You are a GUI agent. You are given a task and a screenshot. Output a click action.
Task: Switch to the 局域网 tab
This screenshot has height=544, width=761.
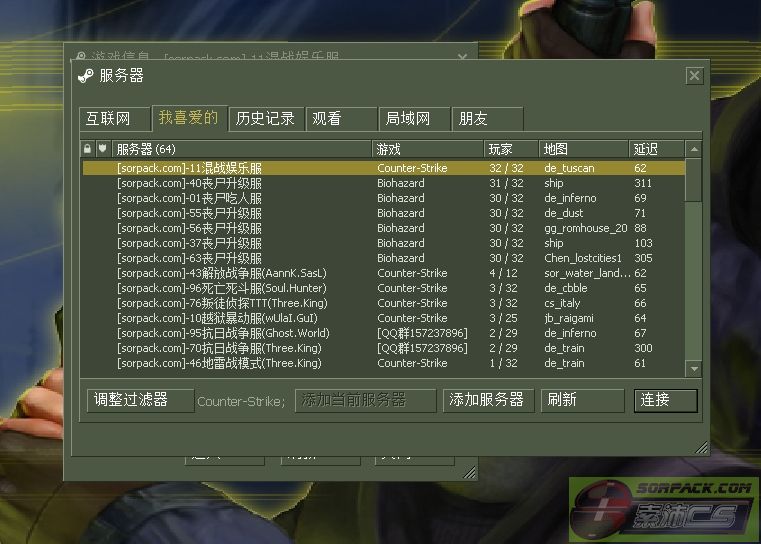pos(414,119)
